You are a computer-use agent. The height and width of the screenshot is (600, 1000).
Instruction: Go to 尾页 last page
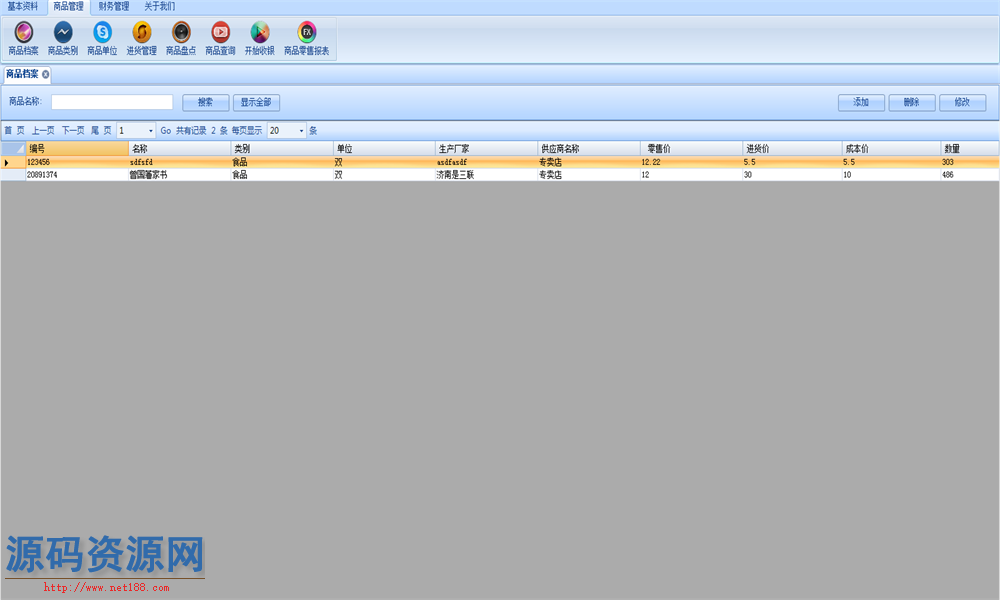101,130
